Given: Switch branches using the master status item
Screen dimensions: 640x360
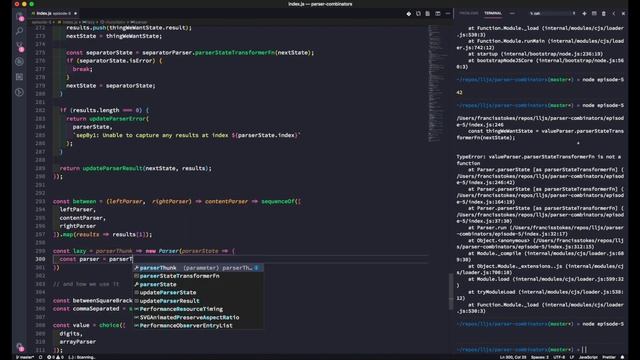Looking at the screenshot, I should (x=24, y=357).
